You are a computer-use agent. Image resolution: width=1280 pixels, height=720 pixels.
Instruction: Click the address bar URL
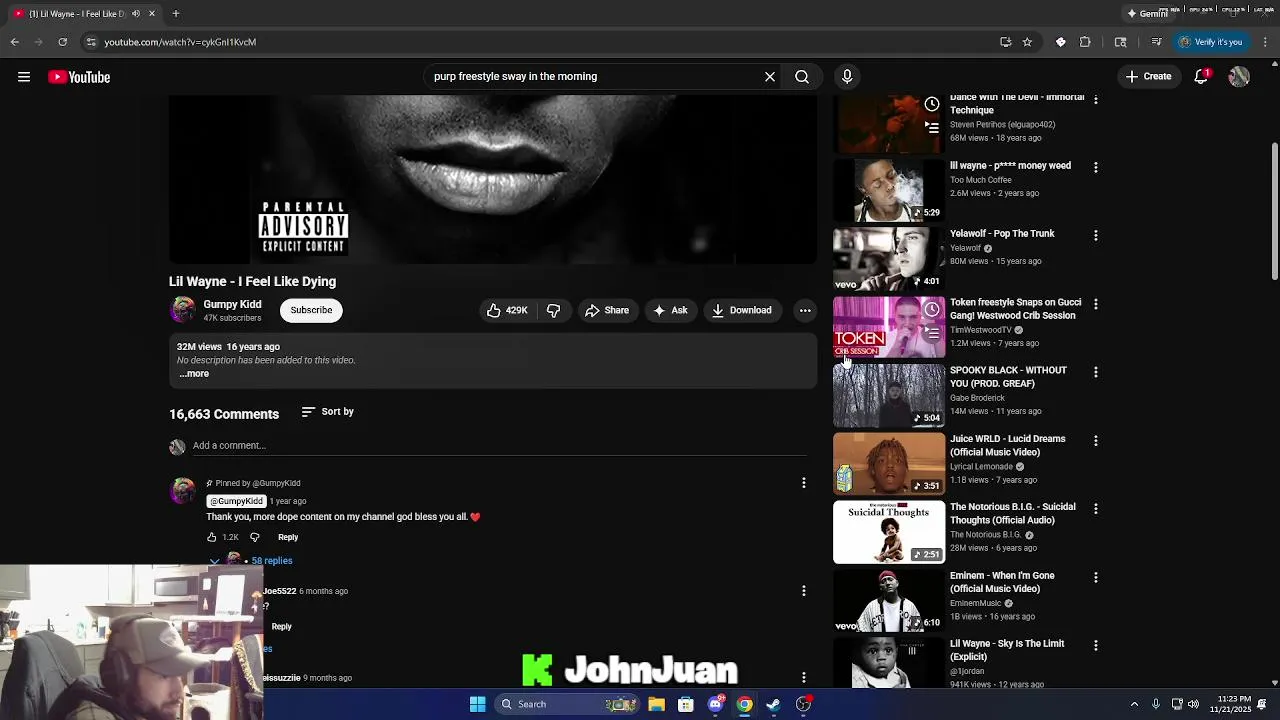point(180,42)
